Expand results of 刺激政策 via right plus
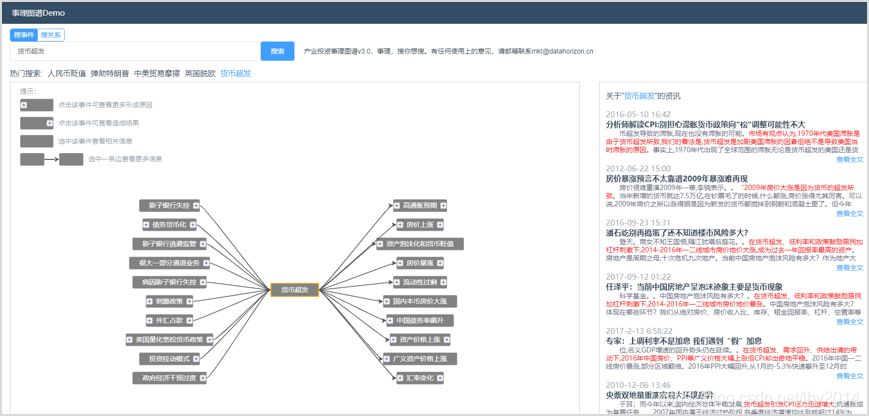This screenshot has width=869, height=416. click(189, 301)
